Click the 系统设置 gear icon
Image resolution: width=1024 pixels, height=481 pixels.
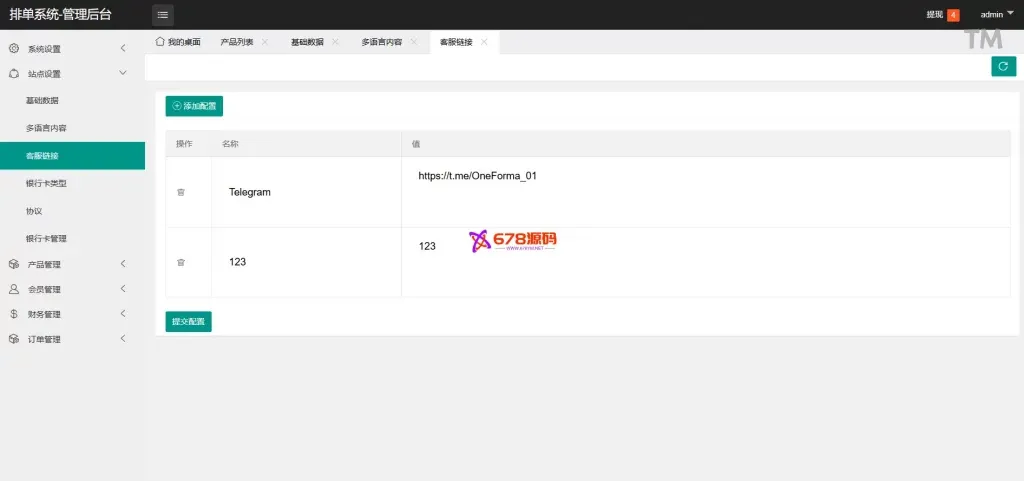pyautogui.click(x=14, y=49)
